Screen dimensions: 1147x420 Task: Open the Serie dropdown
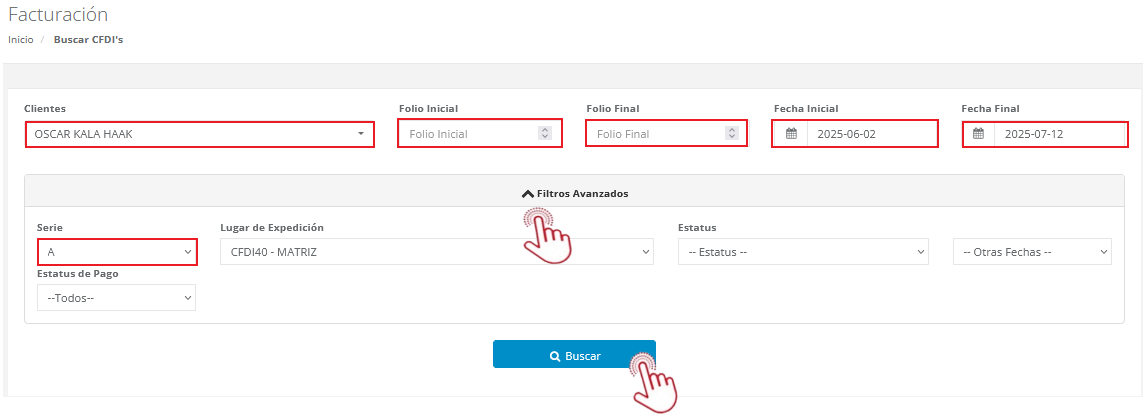(x=117, y=252)
